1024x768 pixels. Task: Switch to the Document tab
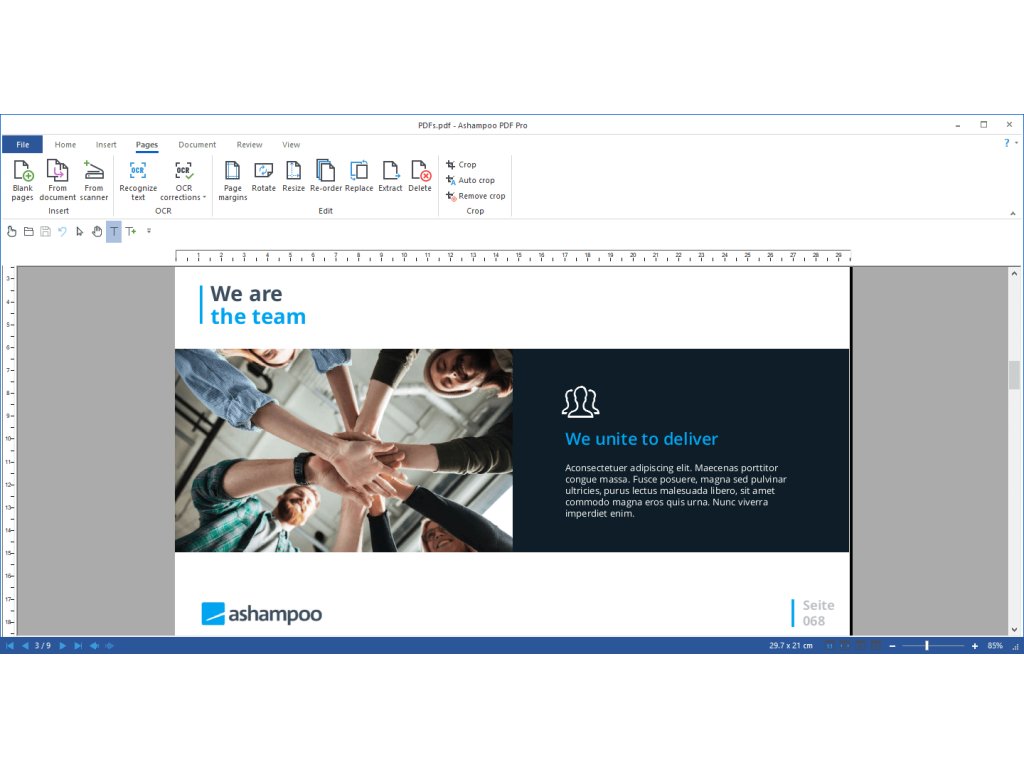point(197,144)
